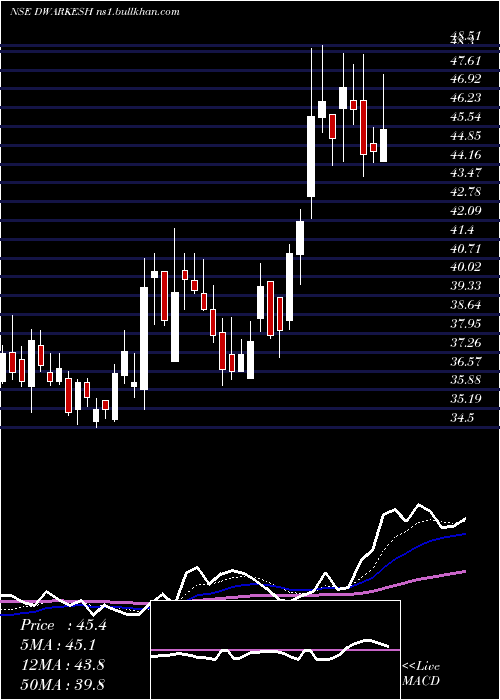
Task: Click the 40.02 price level value
Action: (466, 267)
